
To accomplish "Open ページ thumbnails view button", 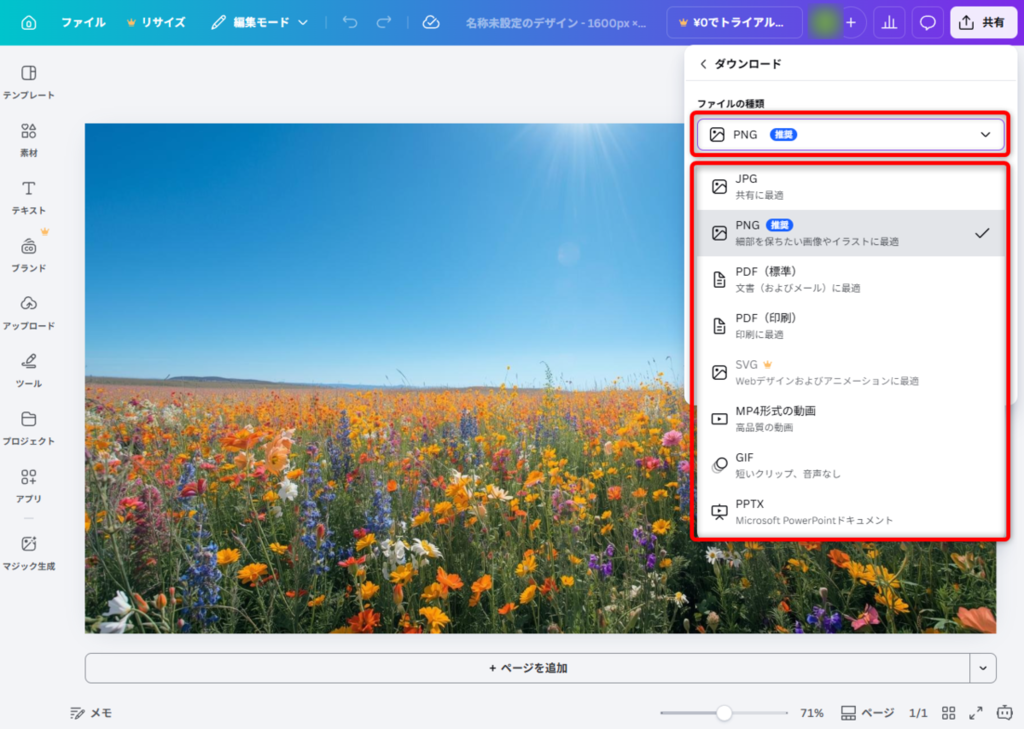I will (x=867, y=713).
